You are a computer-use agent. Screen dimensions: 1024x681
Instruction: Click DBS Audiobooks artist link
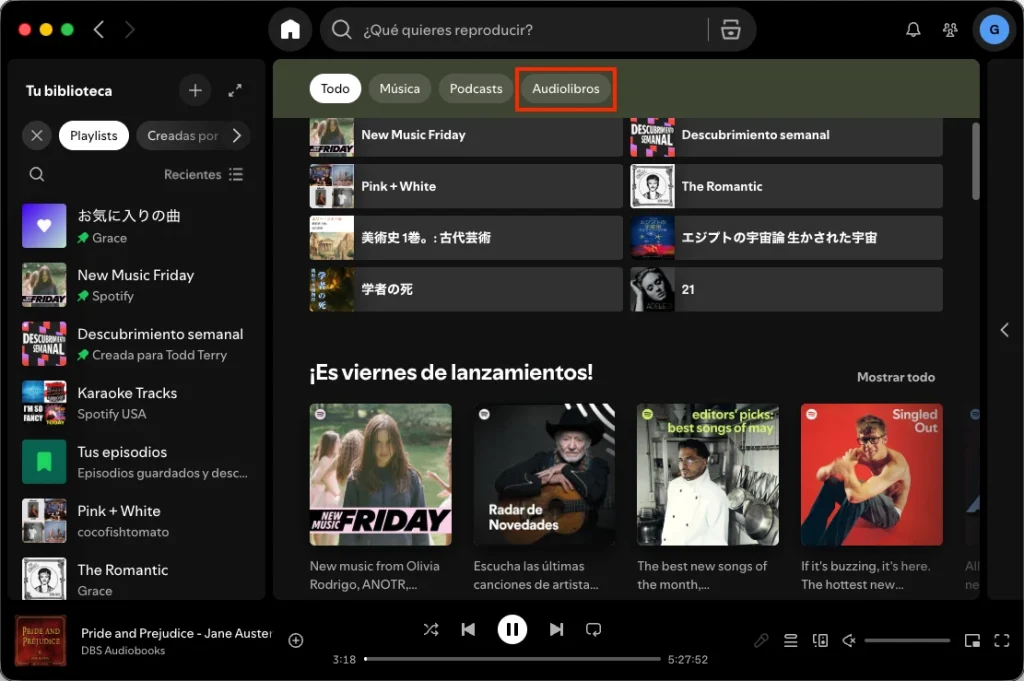[x=123, y=650]
